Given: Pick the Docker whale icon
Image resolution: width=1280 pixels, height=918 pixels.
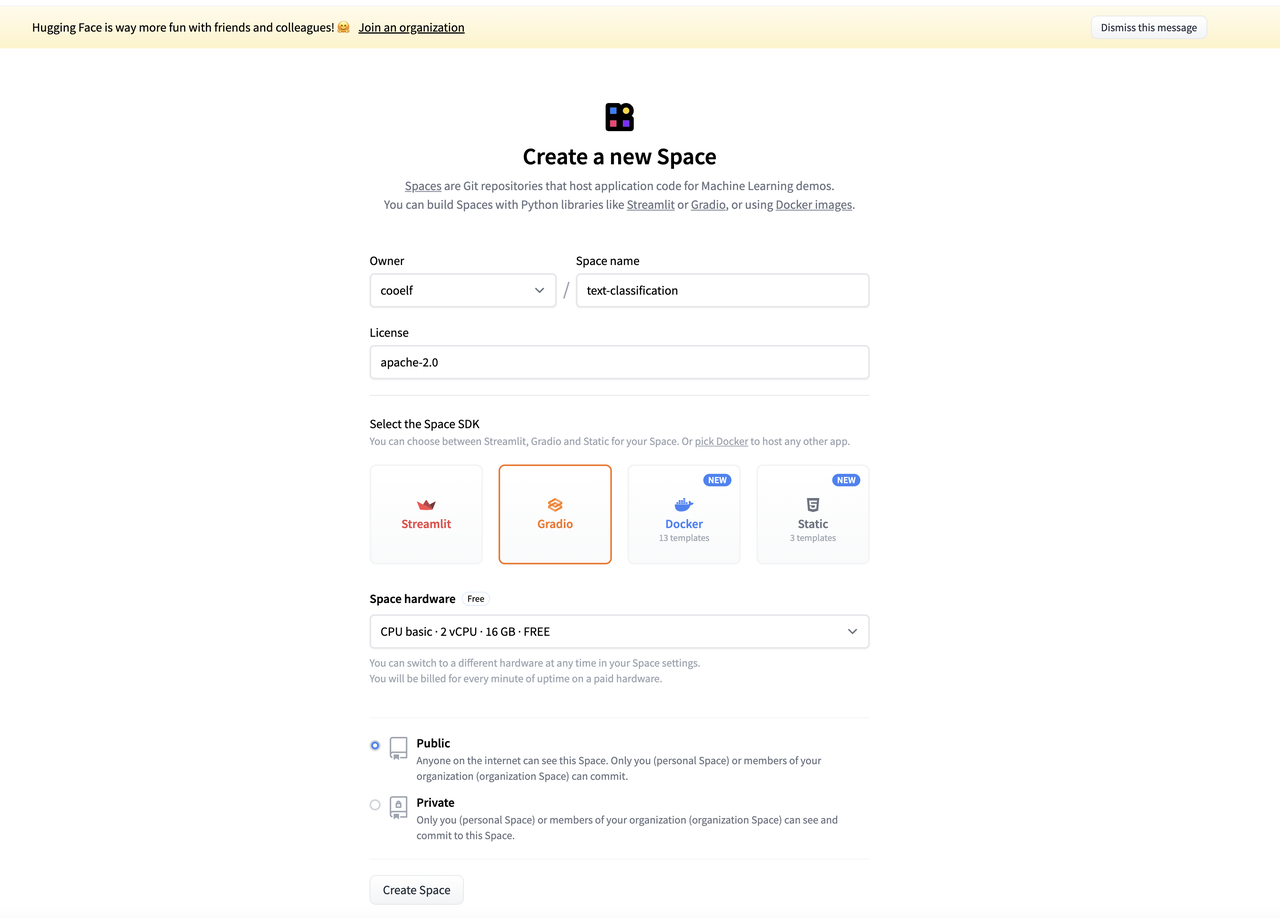Looking at the screenshot, I should click(x=684, y=505).
